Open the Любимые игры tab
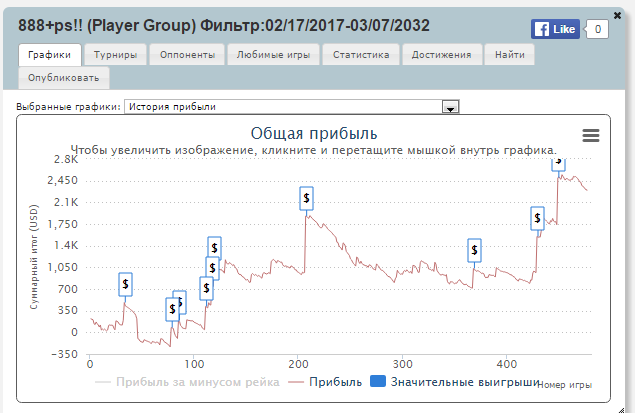The image size is (635, 413). click(273, 55)
